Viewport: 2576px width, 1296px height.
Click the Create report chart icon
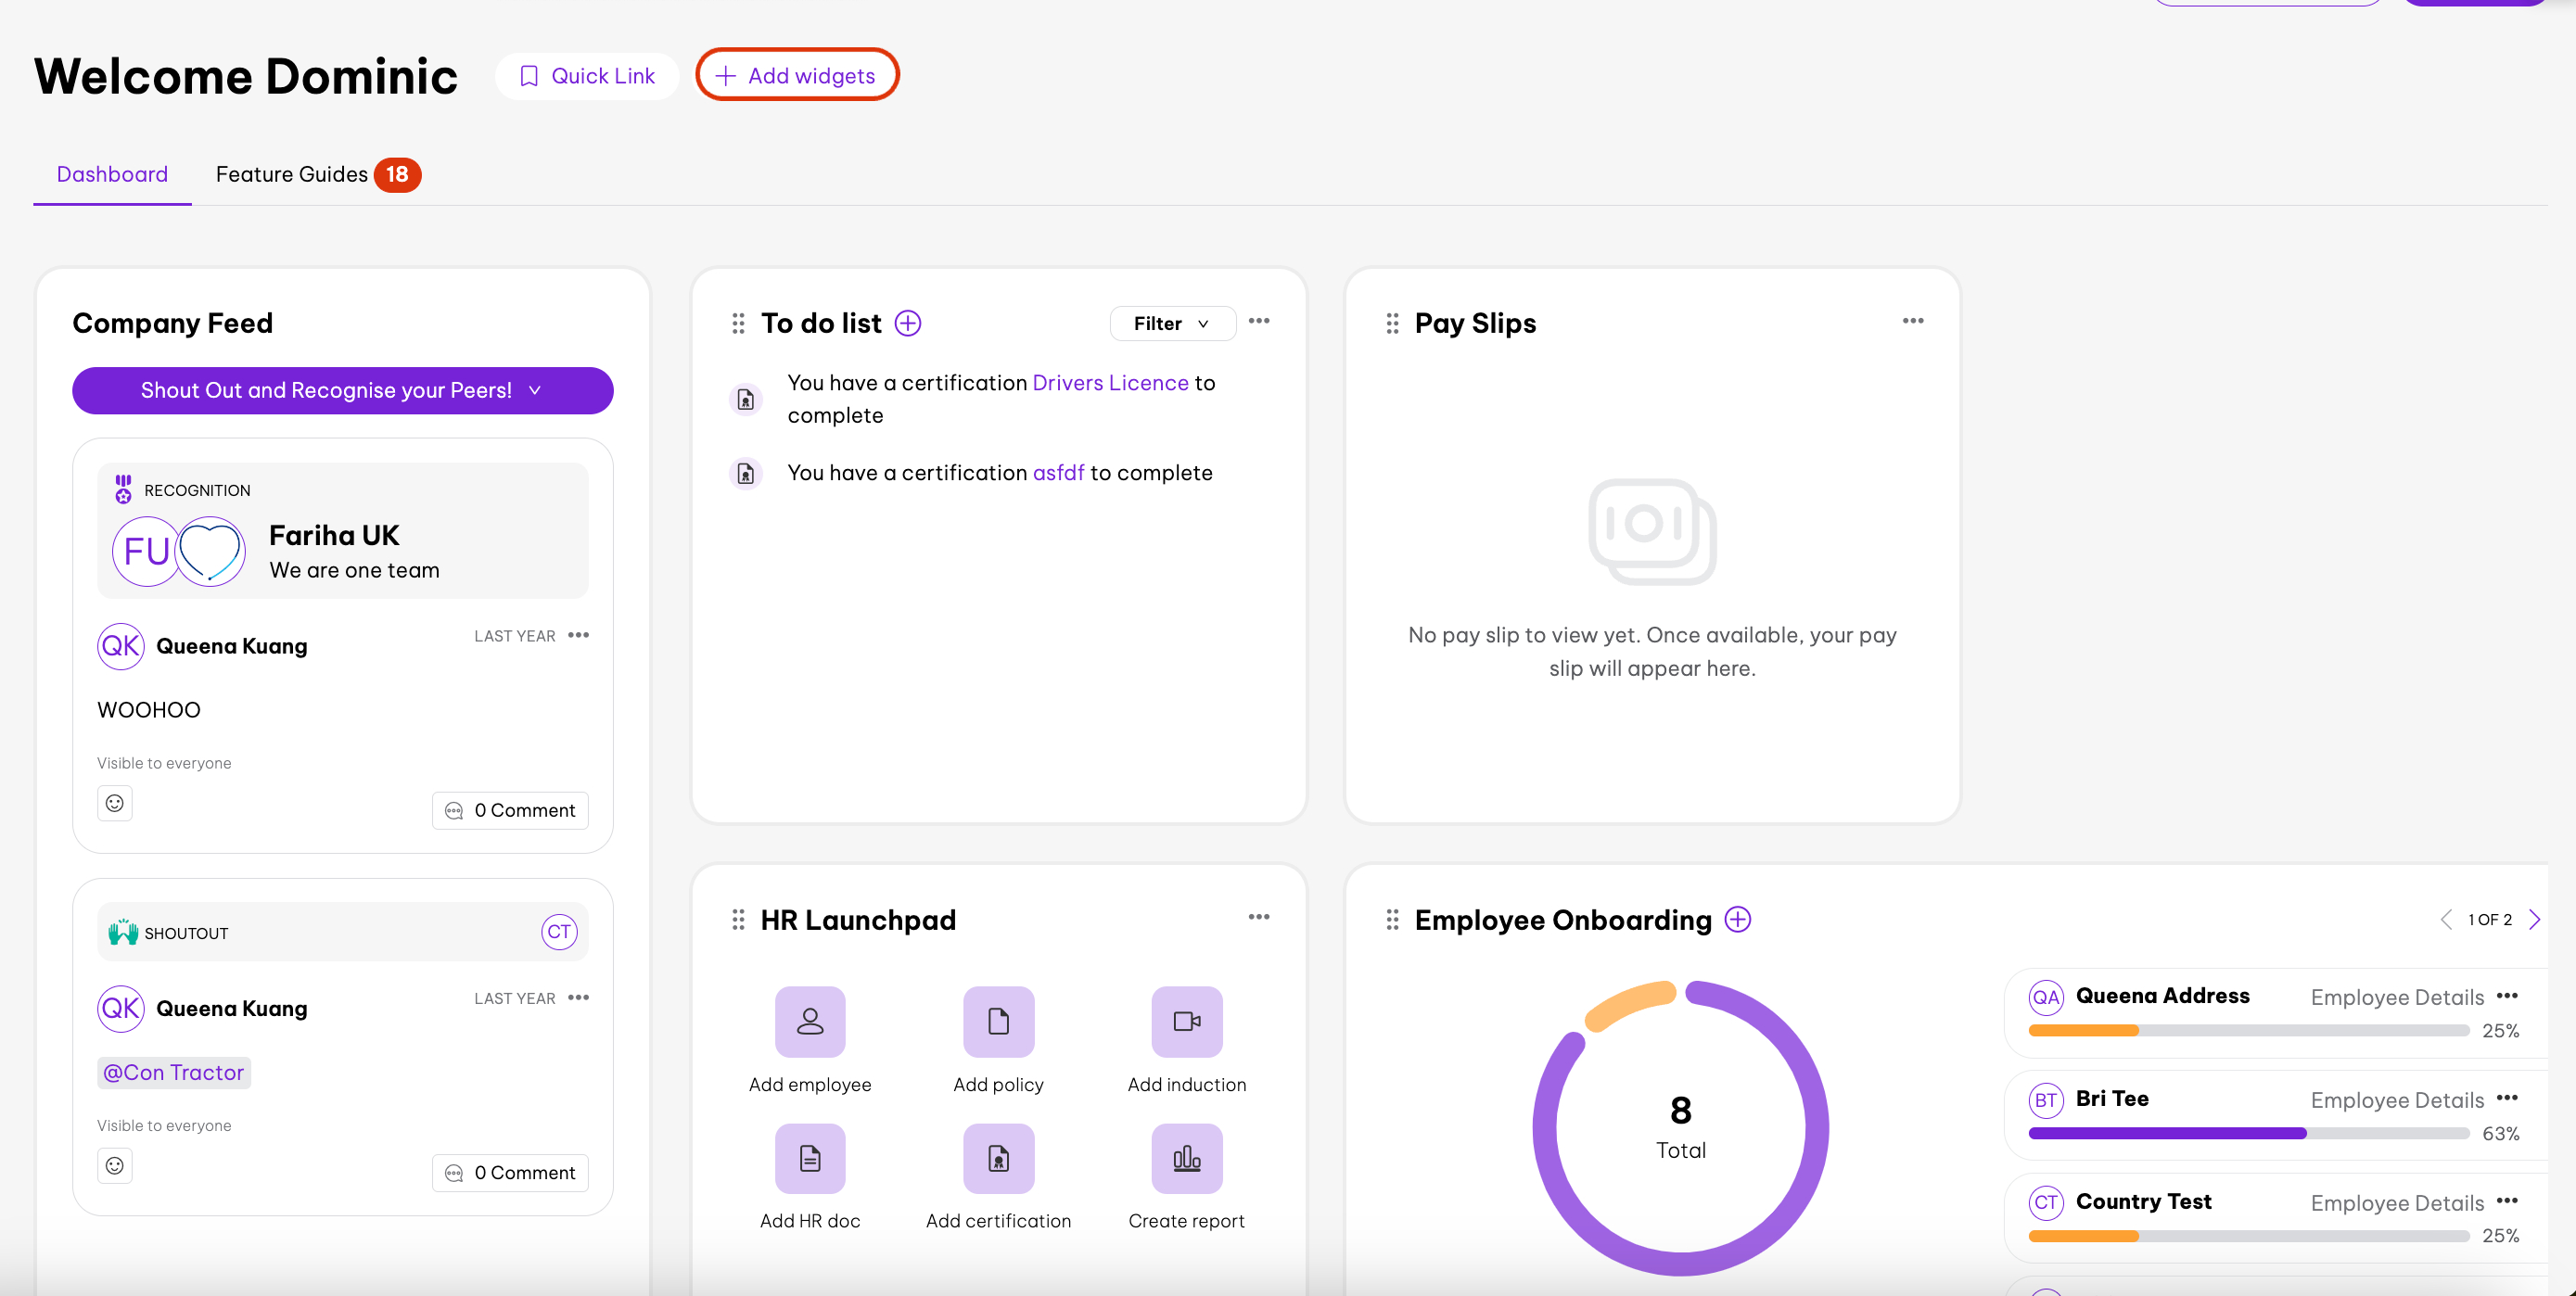click(x=1186, y=1158)
